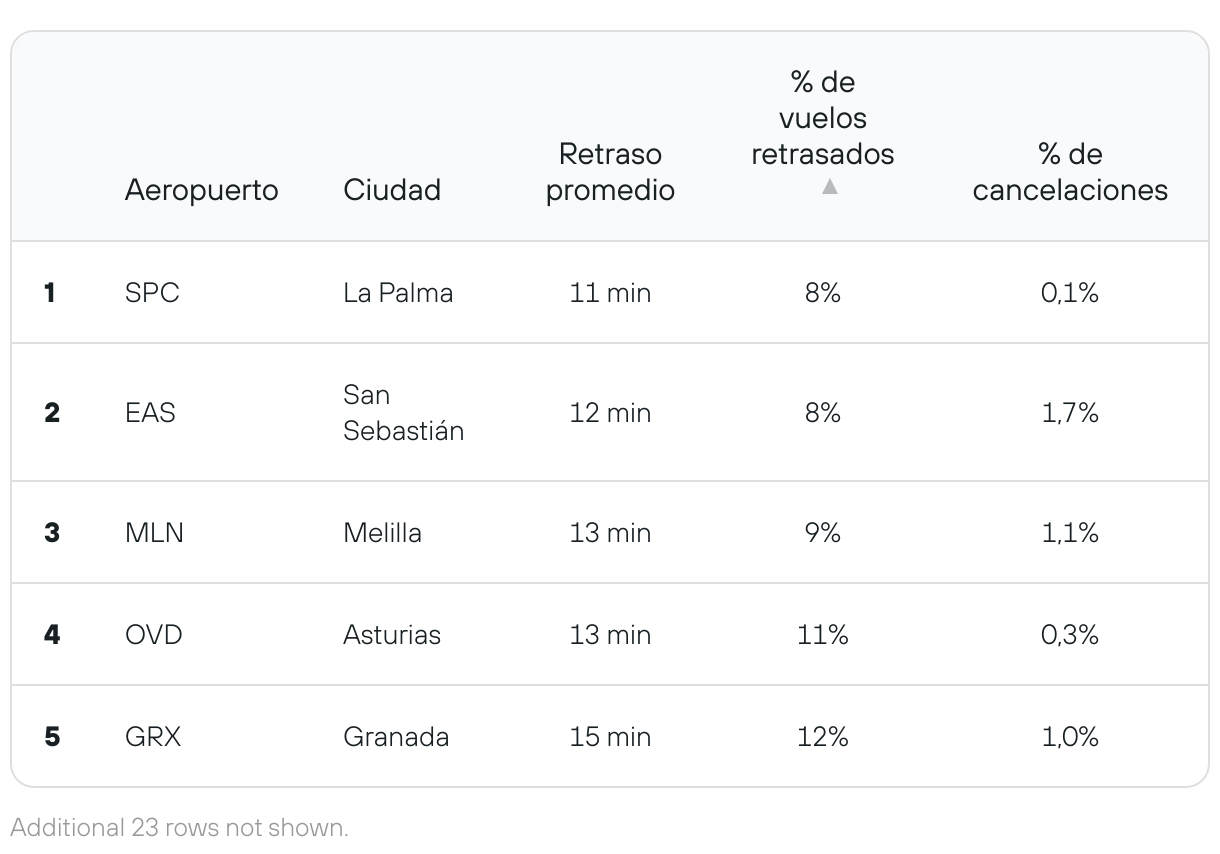Click the San Sebastián city cell
Viewport: 1220px width, 854px height.
click(403, 412)
